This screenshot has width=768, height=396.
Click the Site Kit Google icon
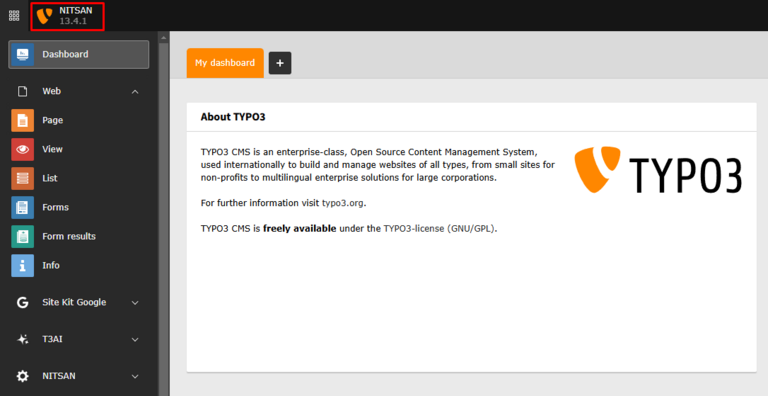tap(23, 302)
